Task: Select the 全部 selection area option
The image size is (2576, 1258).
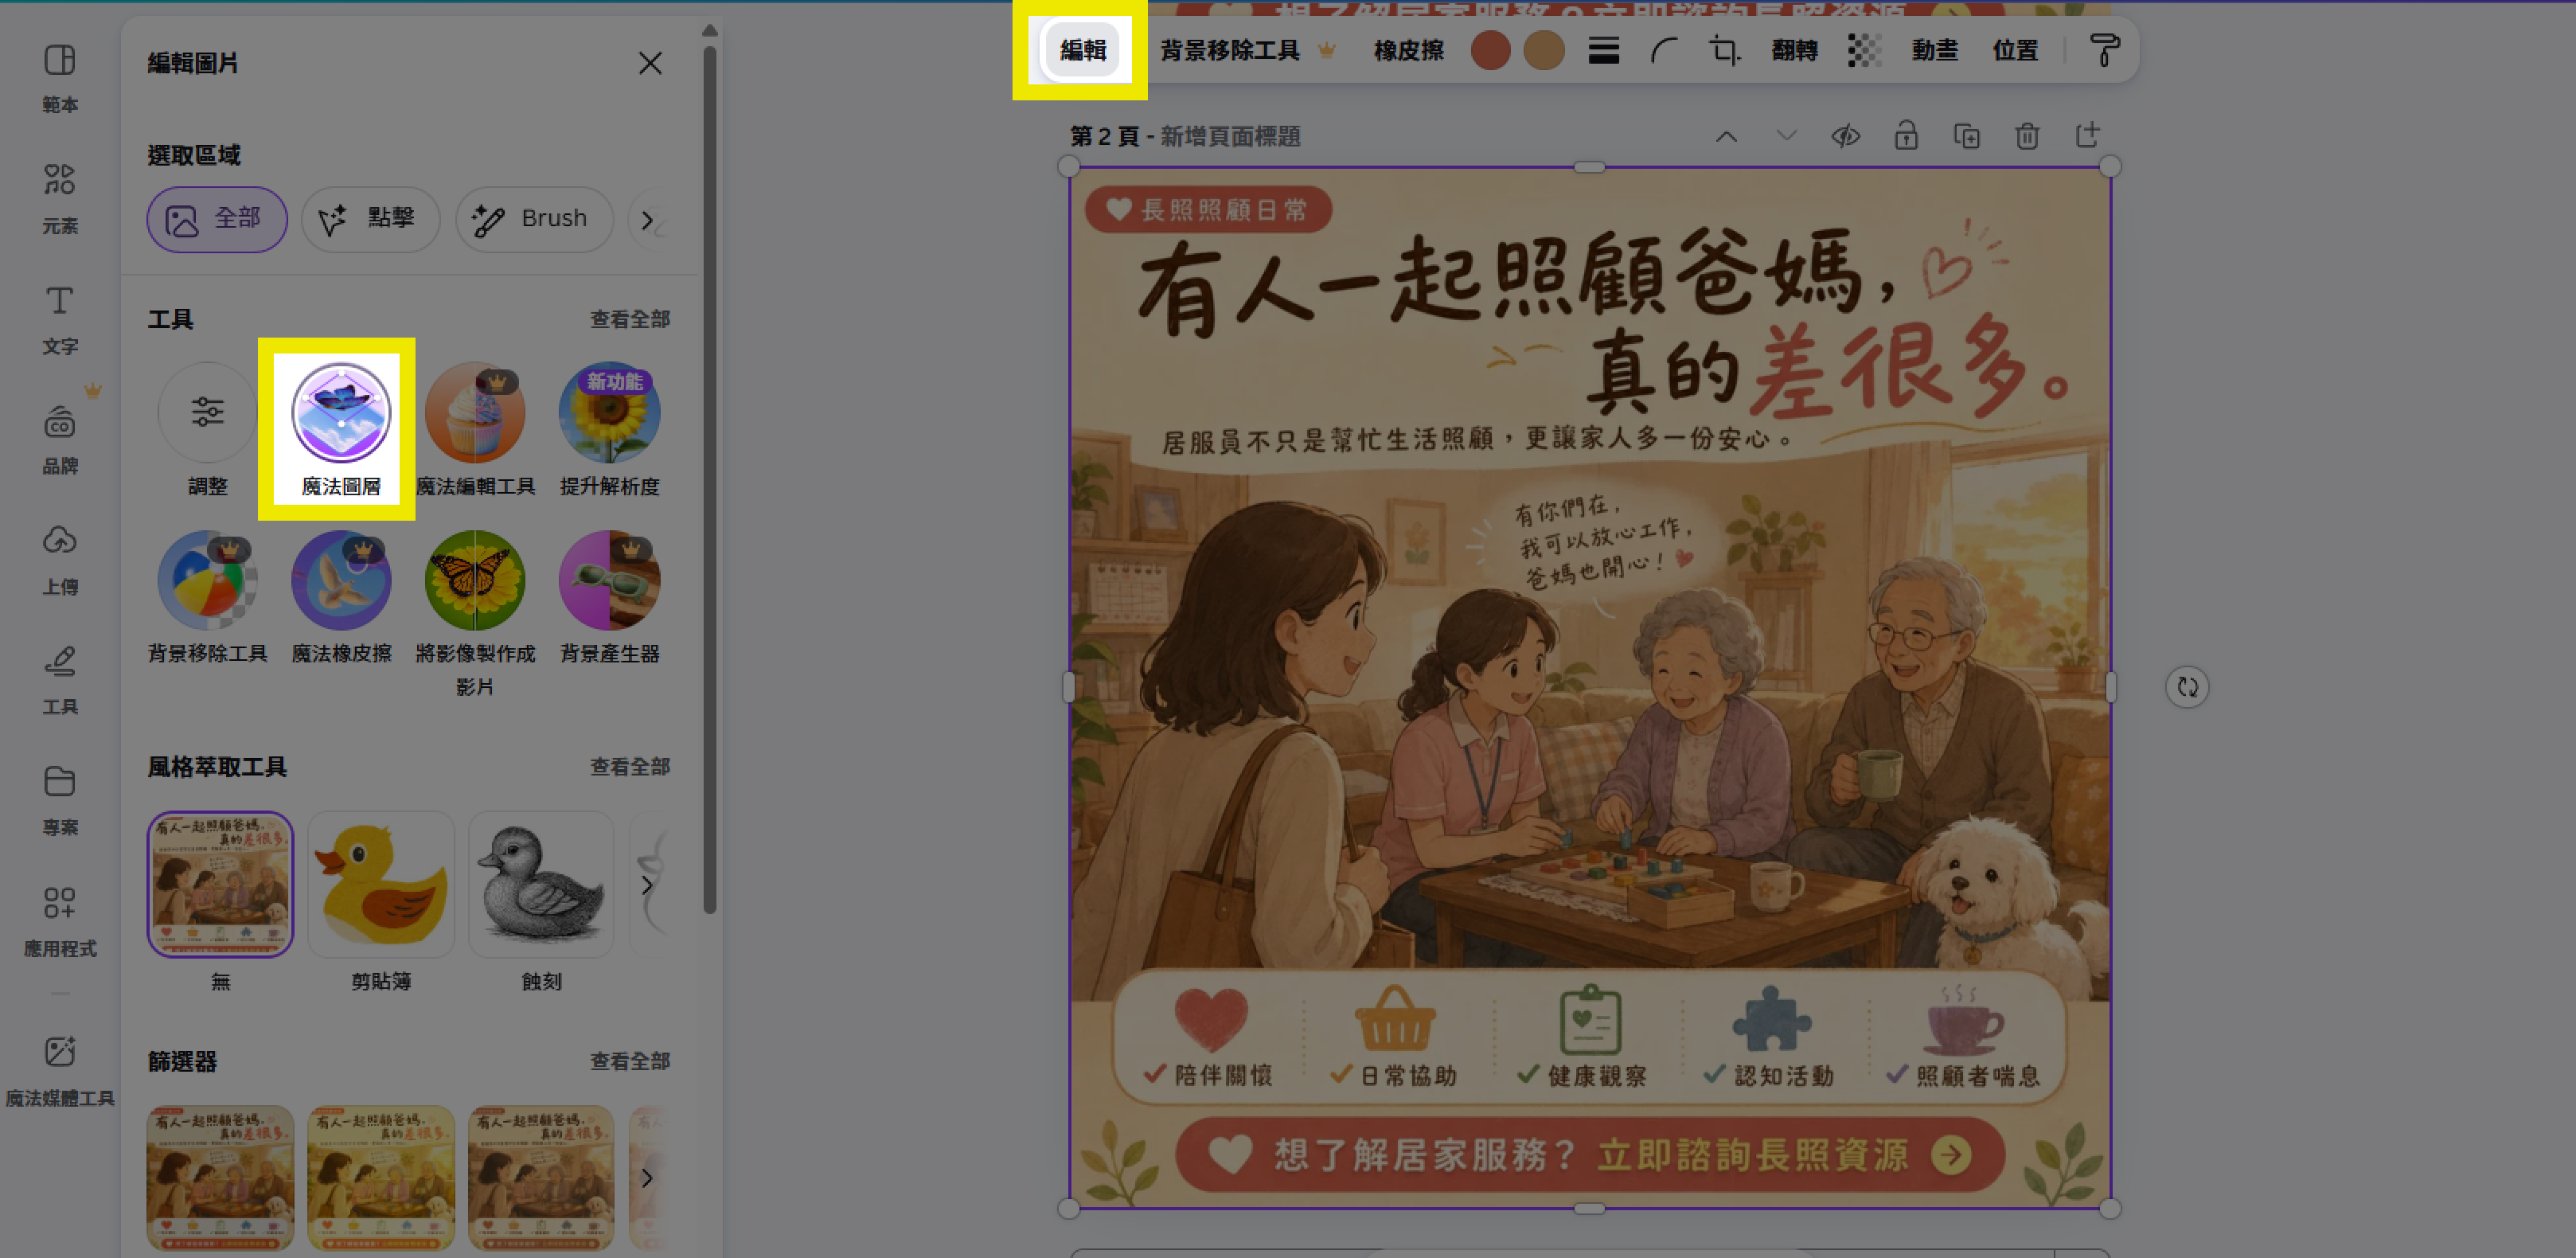Action: click(x=217, y=219)
